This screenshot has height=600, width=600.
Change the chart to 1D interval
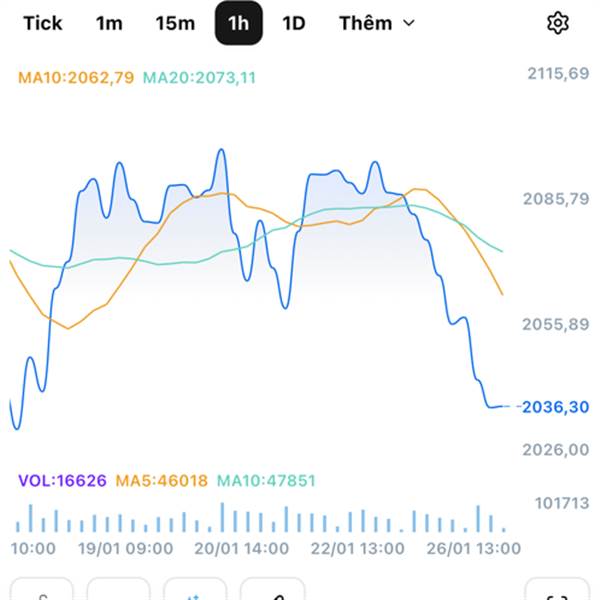[293, 23]
